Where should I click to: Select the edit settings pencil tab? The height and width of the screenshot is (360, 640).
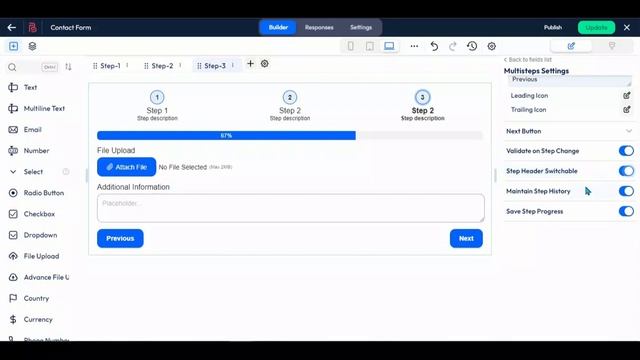click(571, 46)
